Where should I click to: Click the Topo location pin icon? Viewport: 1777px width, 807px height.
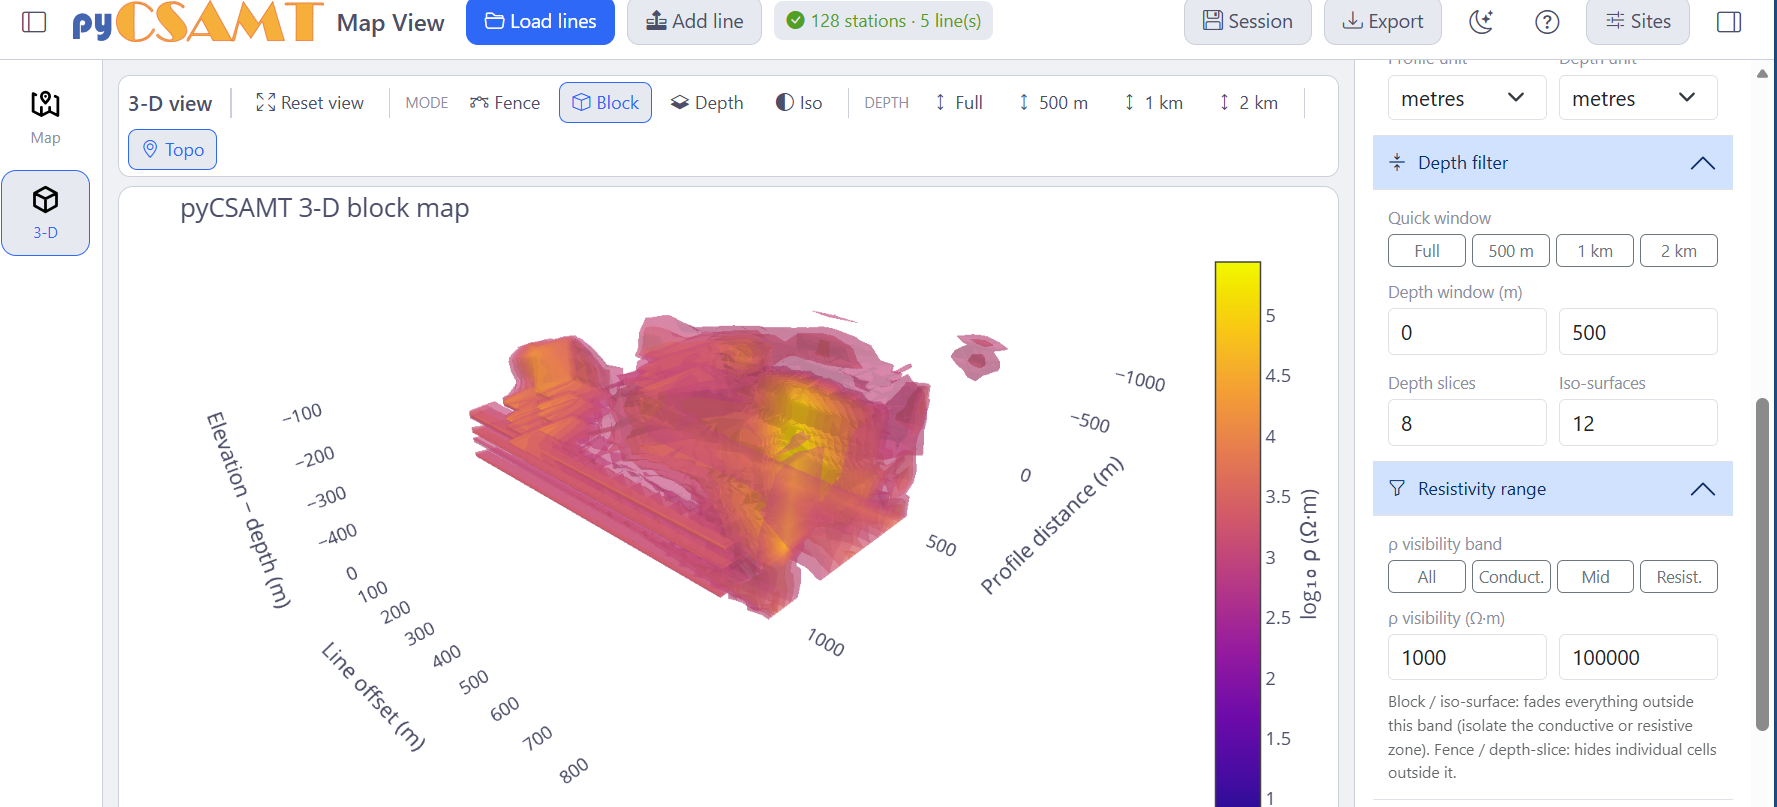[150, 149]
